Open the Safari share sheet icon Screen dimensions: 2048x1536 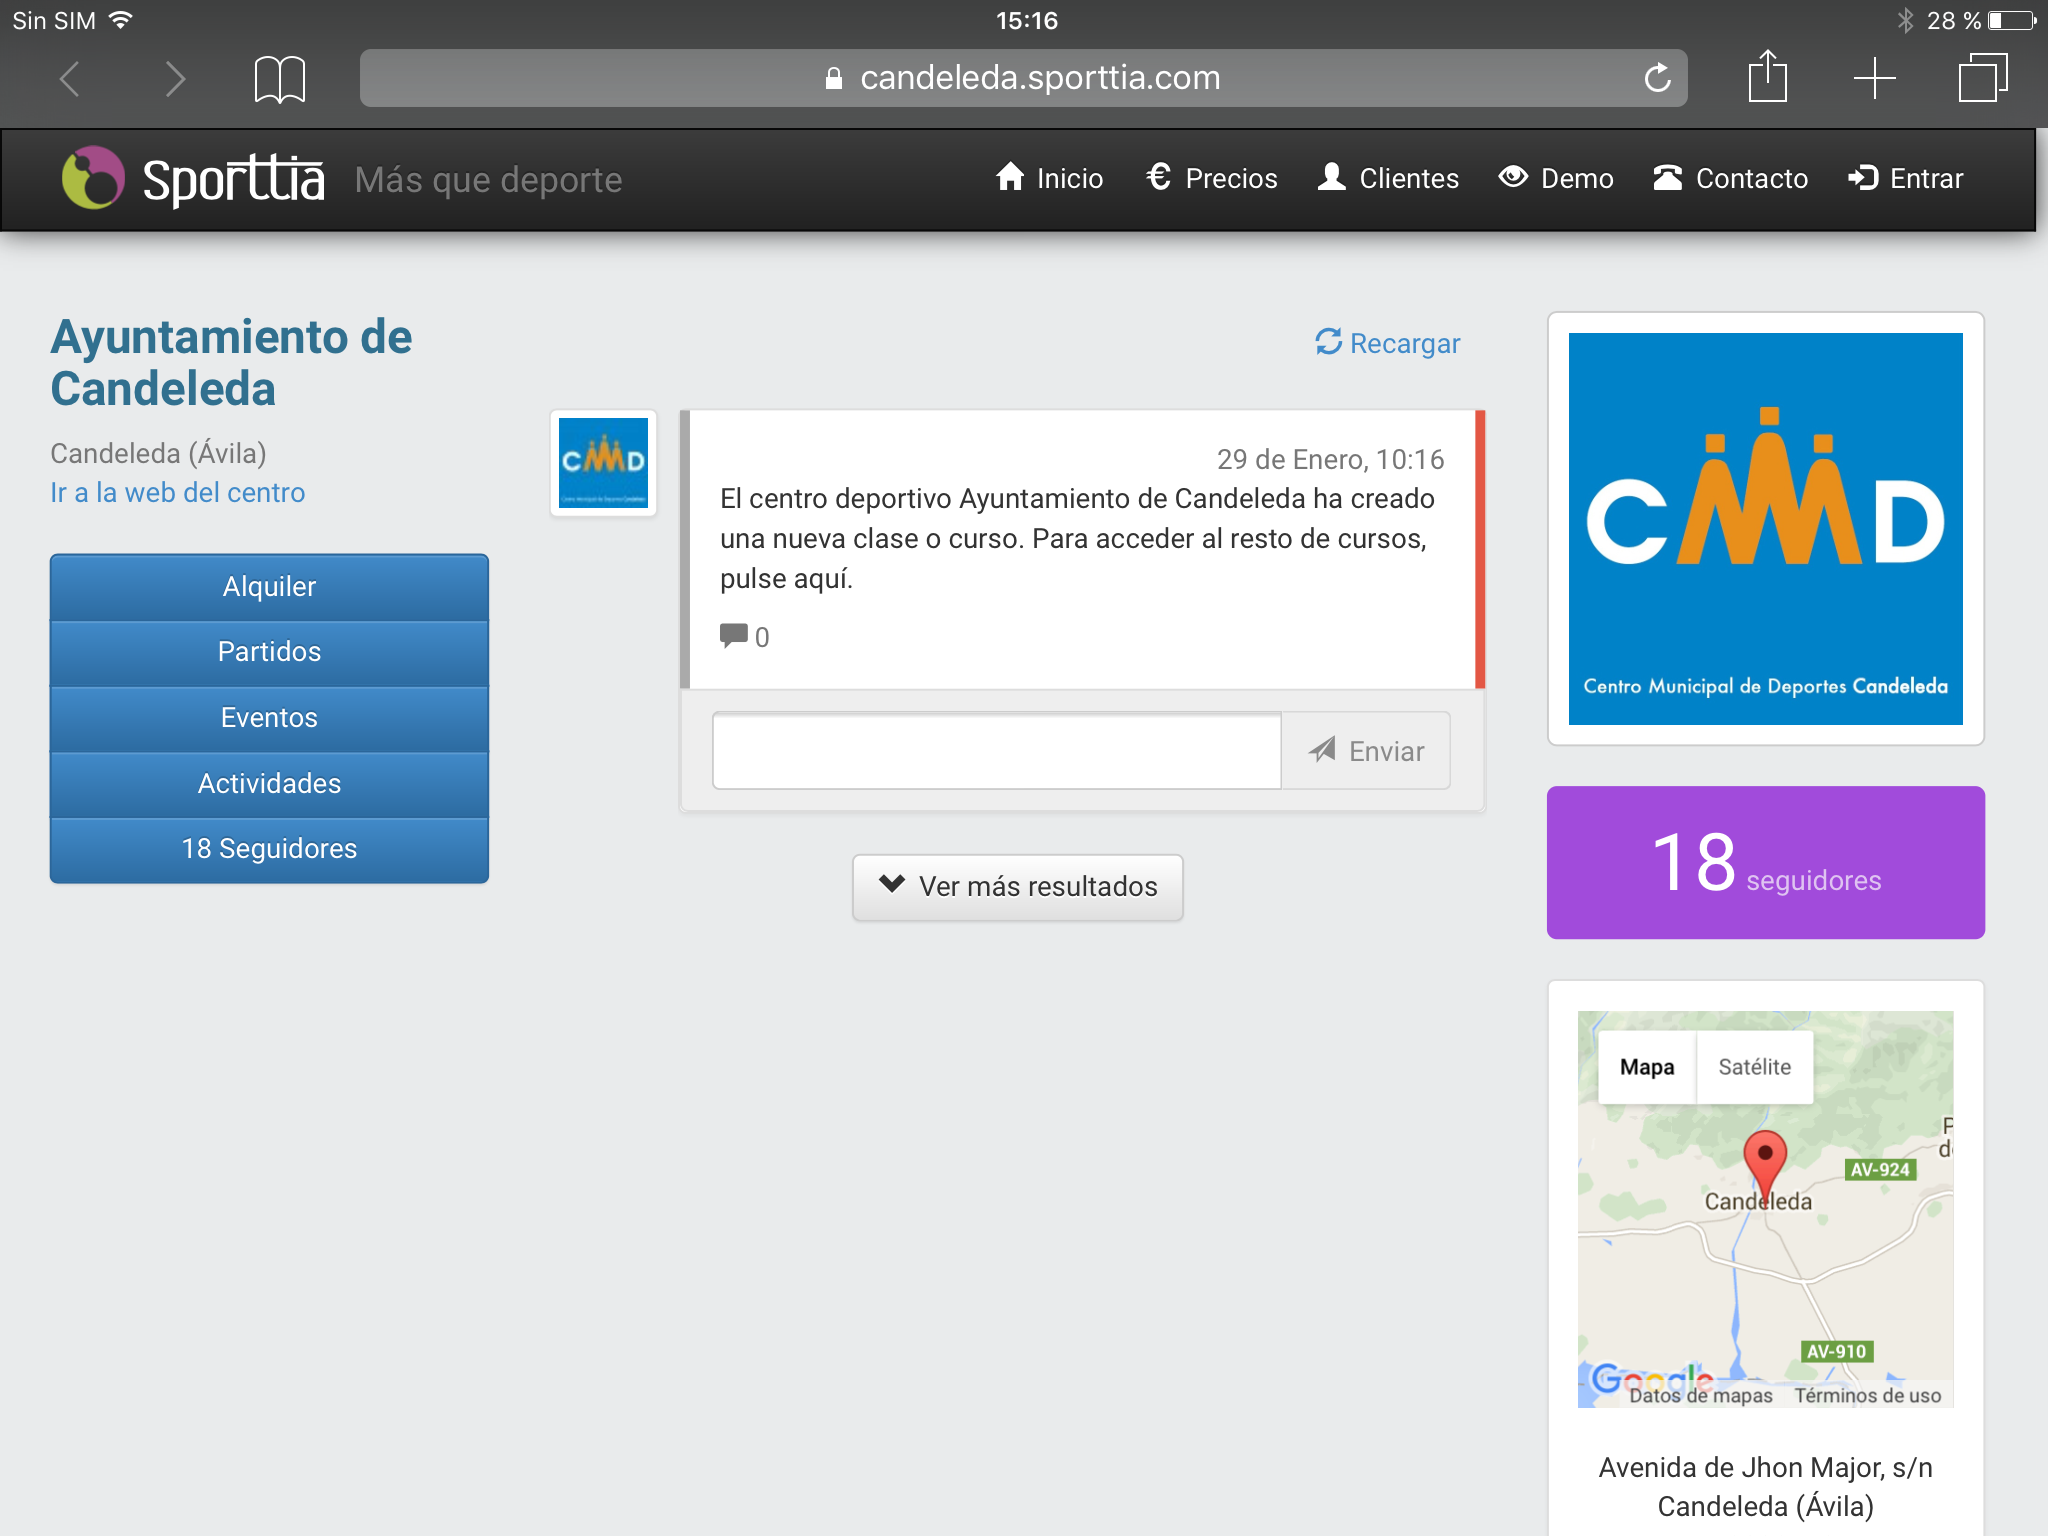point(1767,78)
